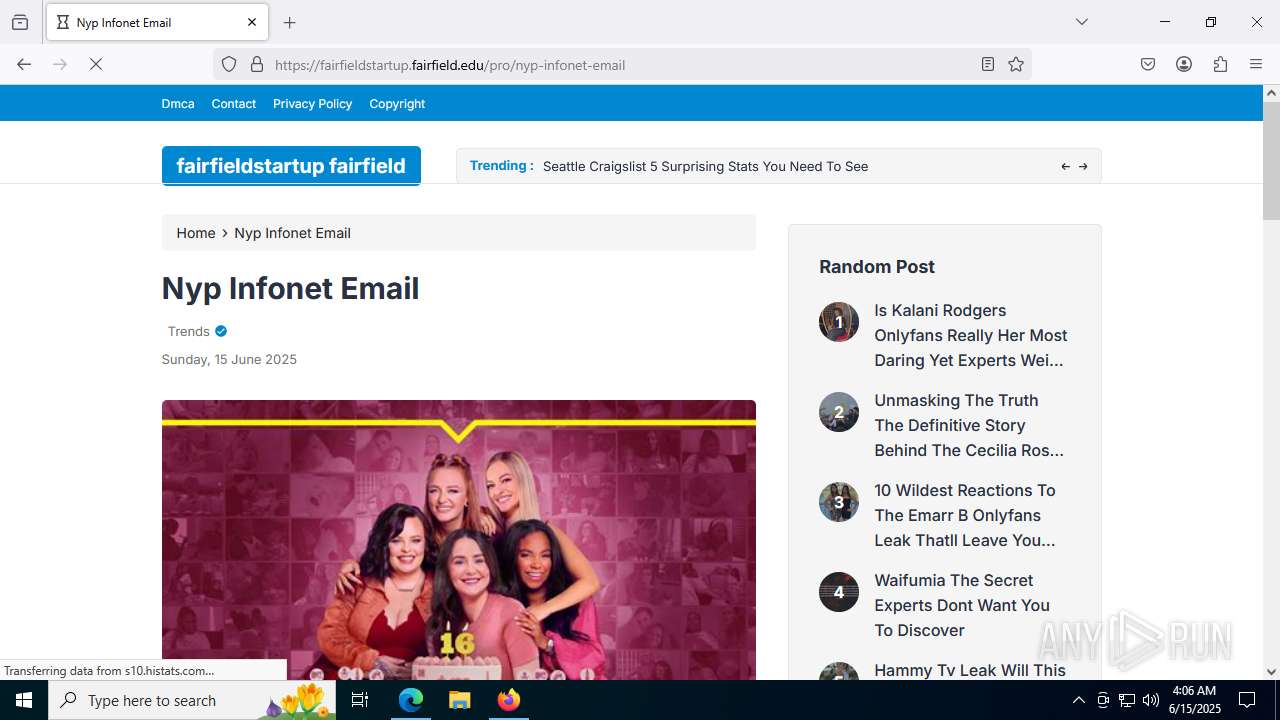This screenshot has height=720, width=1280.
Task: Show hidden system tray icons
Action: click(1078, 700)
